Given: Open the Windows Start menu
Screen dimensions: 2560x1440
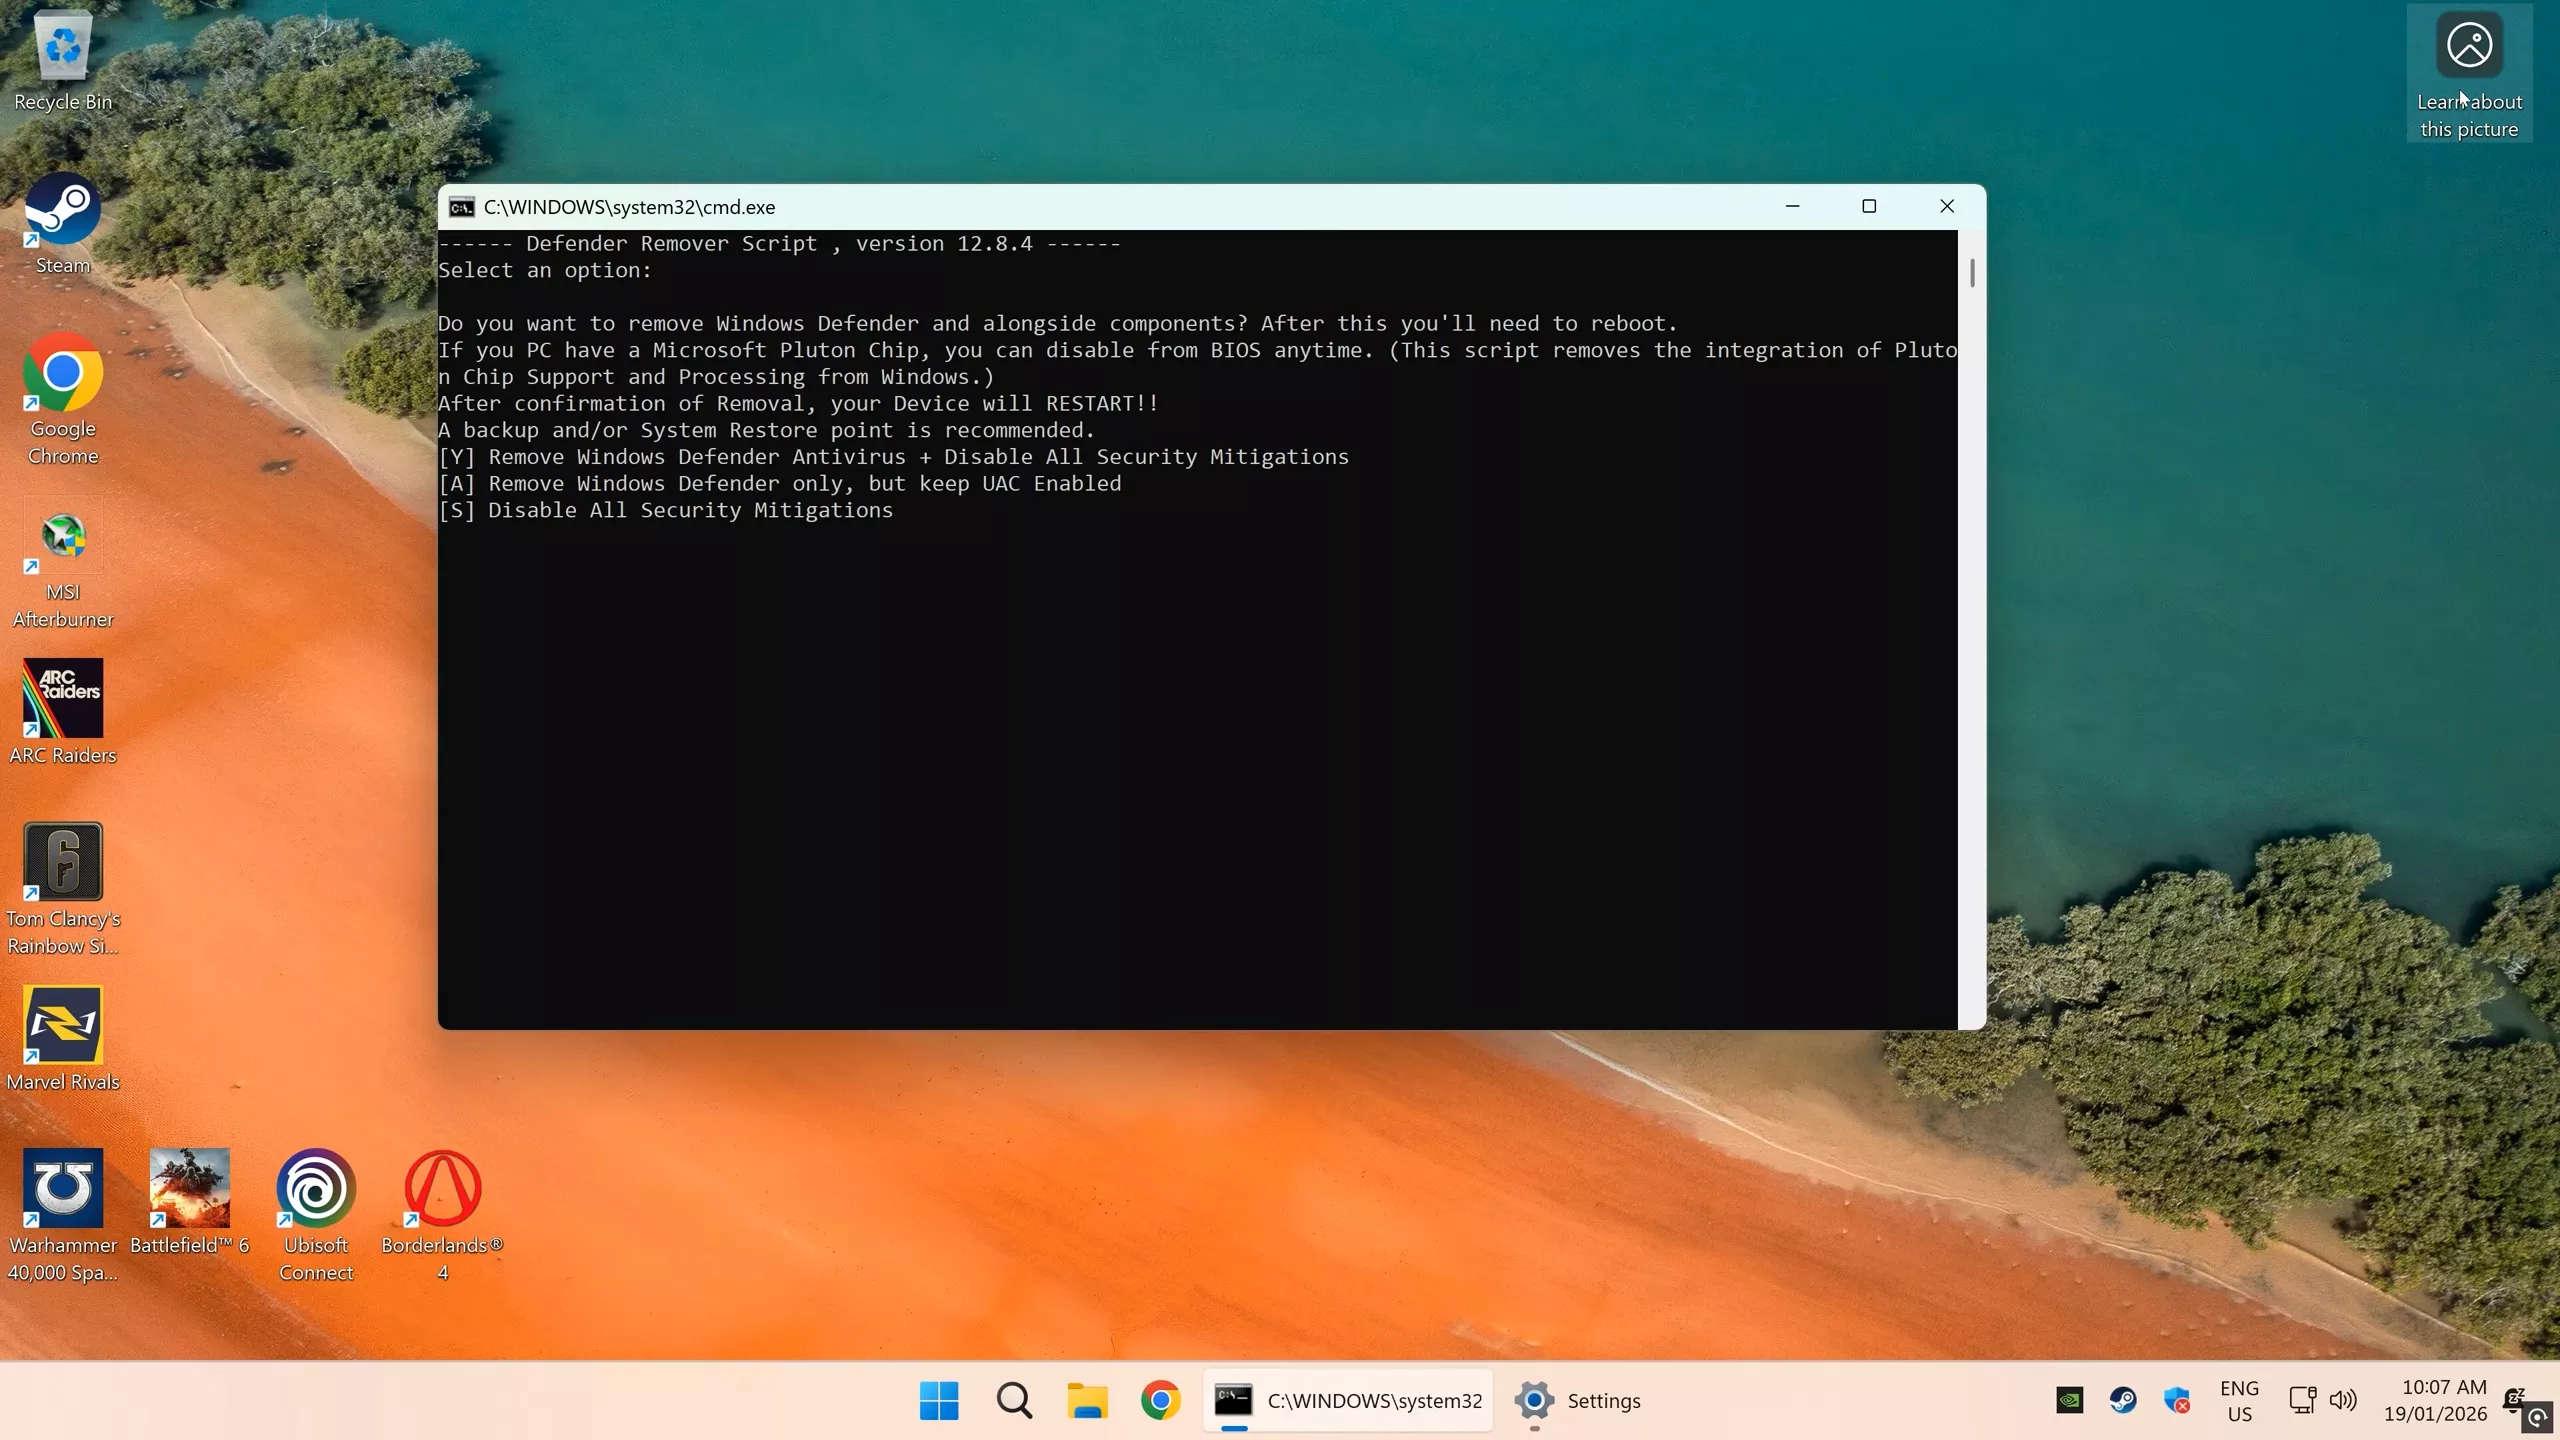Looking at the screenshot, I should 939,1400.
